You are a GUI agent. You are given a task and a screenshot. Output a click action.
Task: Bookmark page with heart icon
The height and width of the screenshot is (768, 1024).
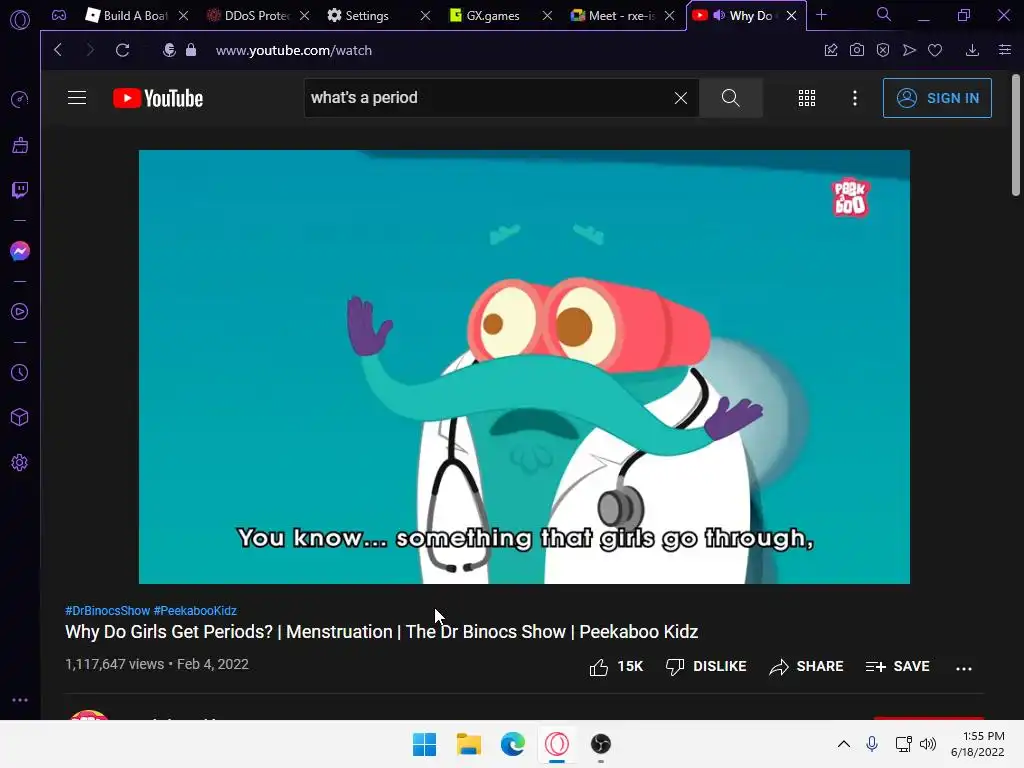(x=935, y=50)
